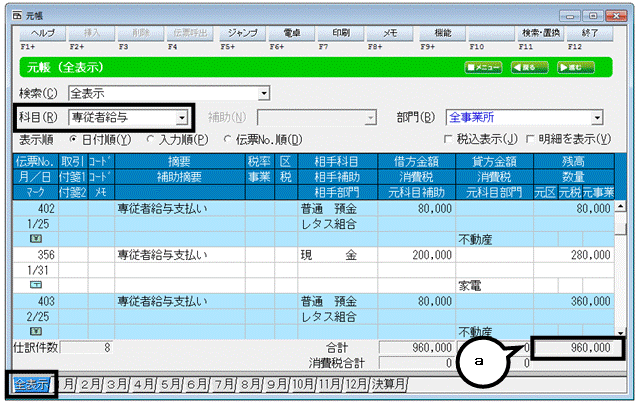
Task: Click the 貸方金額 column header
Action: click(x=494, y=162)
